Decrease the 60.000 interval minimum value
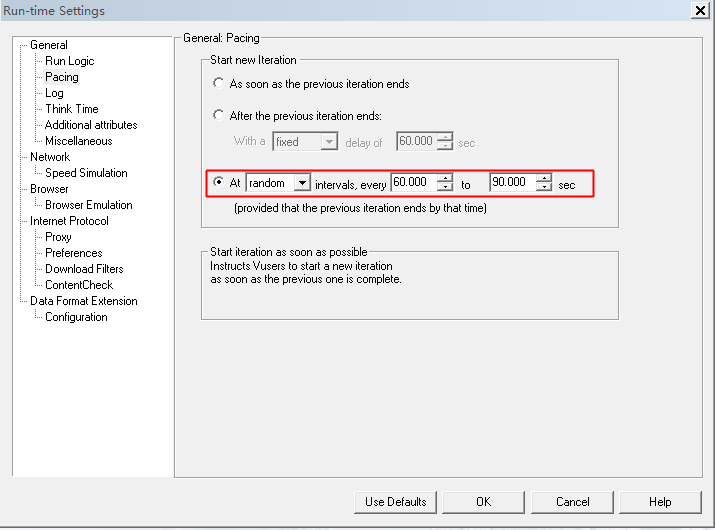The height and width of the screenshot is (530, 715). 445,187
